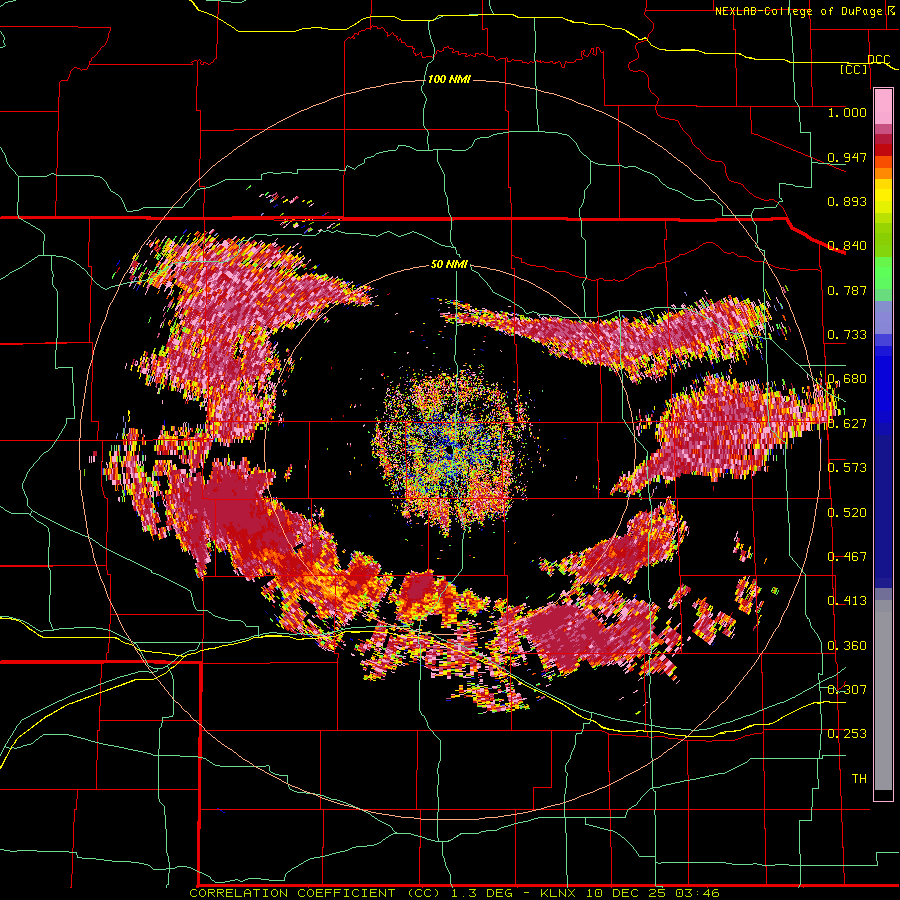This screenshot has height=900, width=900.
Task: Click the 0.360 value on the color scale
Action: click(x=847, y=646)
